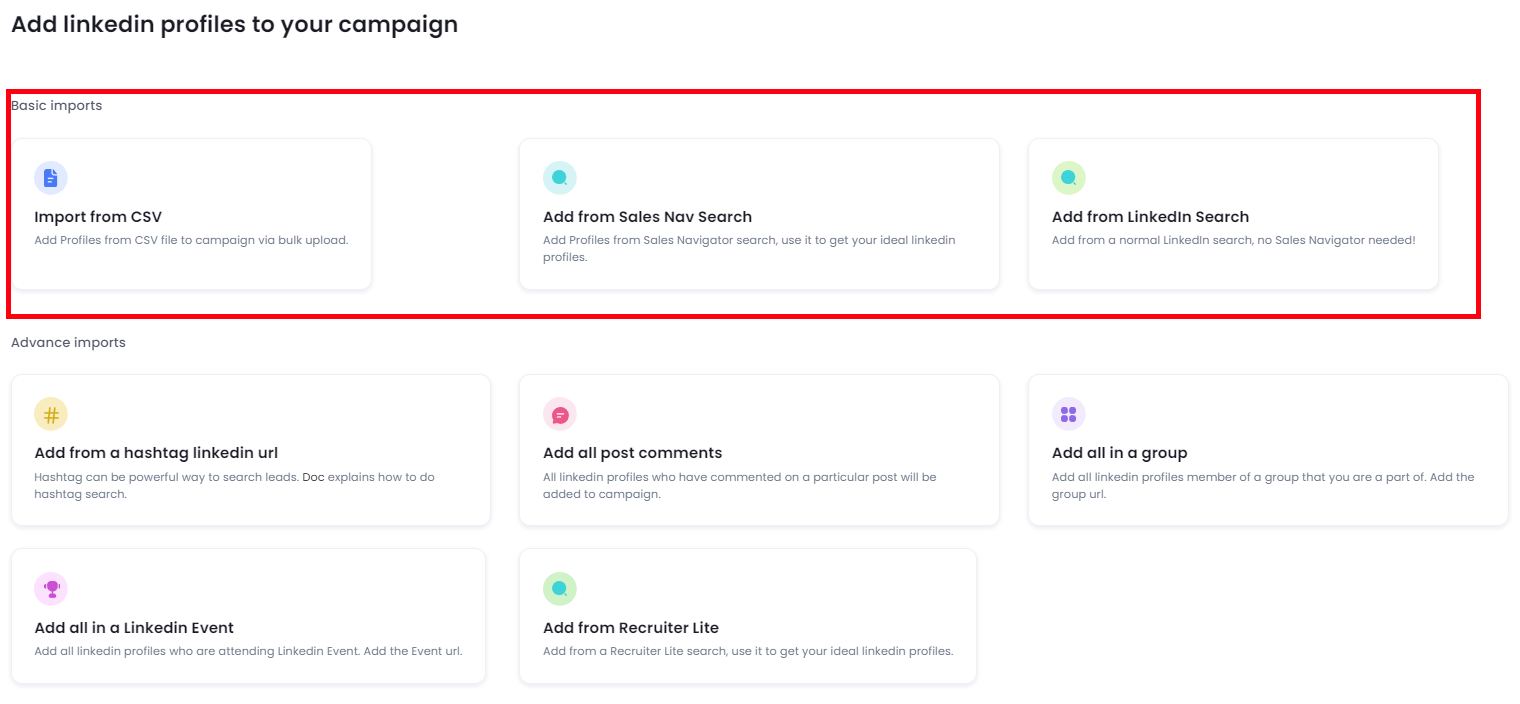This screenshot has width=1520, height=704.
Task: Select the search icon on Add from Recruiter Lite
Action: click(x=559, y=589)
